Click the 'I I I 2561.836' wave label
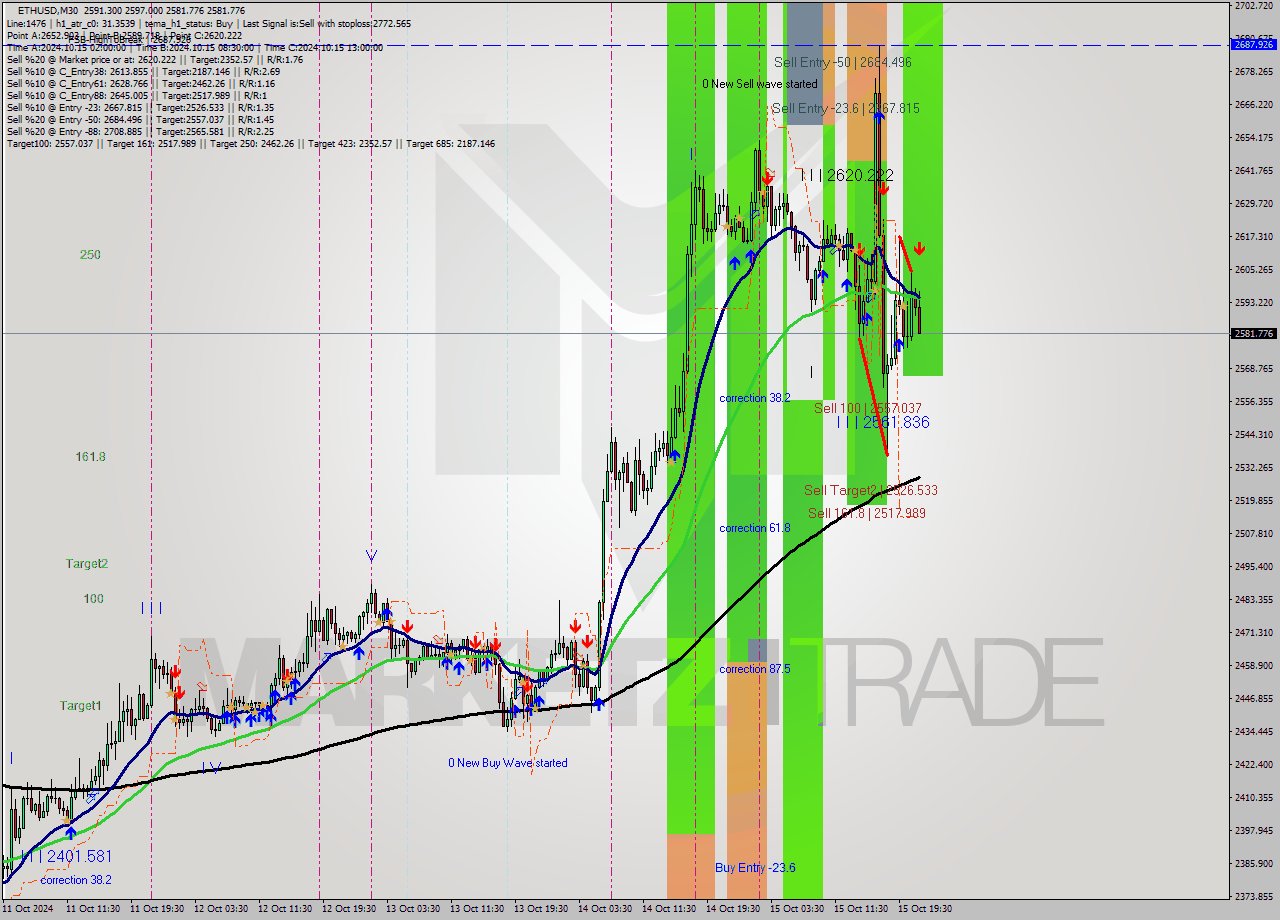The width and height of the screenshot is (1280, 920). [883, 422]
